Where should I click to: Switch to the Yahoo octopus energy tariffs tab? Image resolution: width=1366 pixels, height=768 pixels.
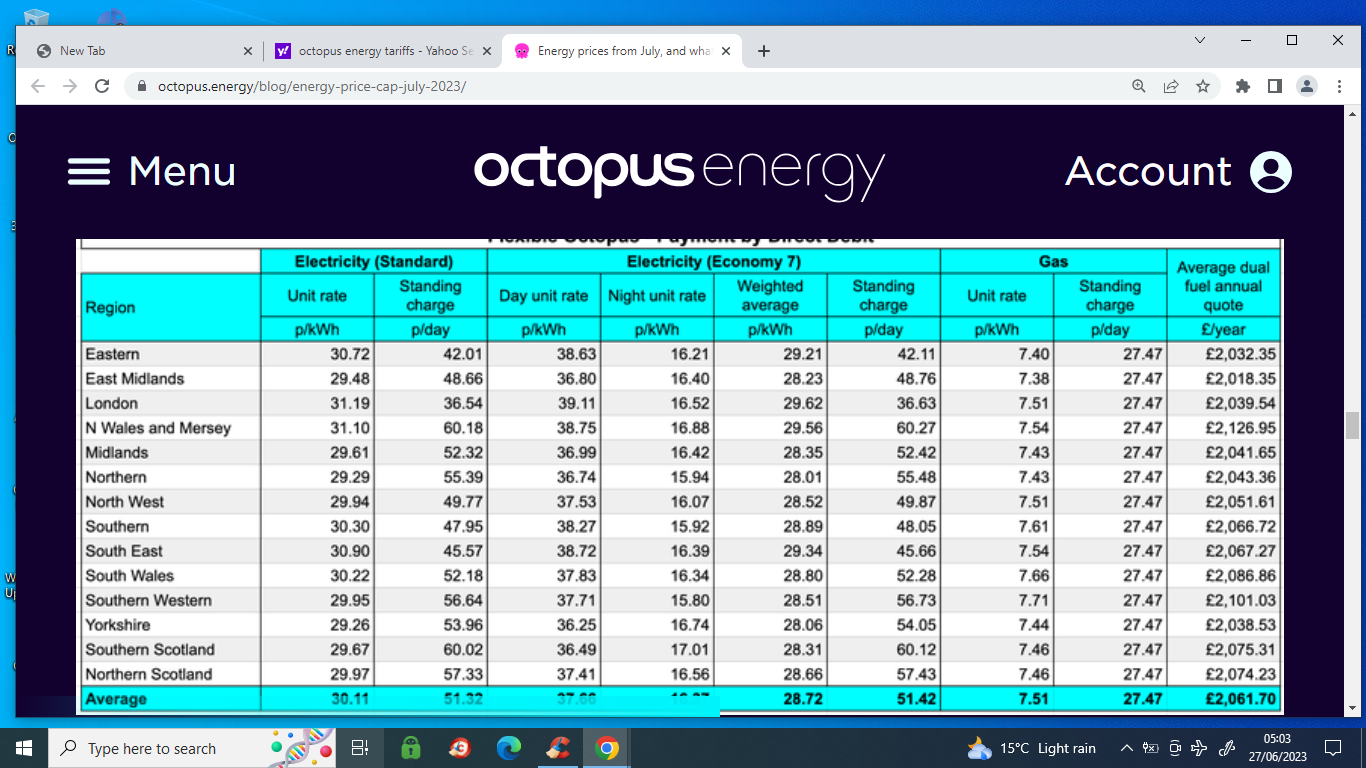381,51
